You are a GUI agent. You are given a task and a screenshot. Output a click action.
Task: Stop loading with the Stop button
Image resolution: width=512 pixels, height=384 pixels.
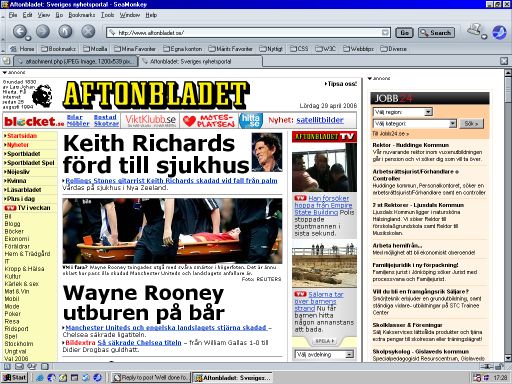pyautogui.click(x=88, y=32)
